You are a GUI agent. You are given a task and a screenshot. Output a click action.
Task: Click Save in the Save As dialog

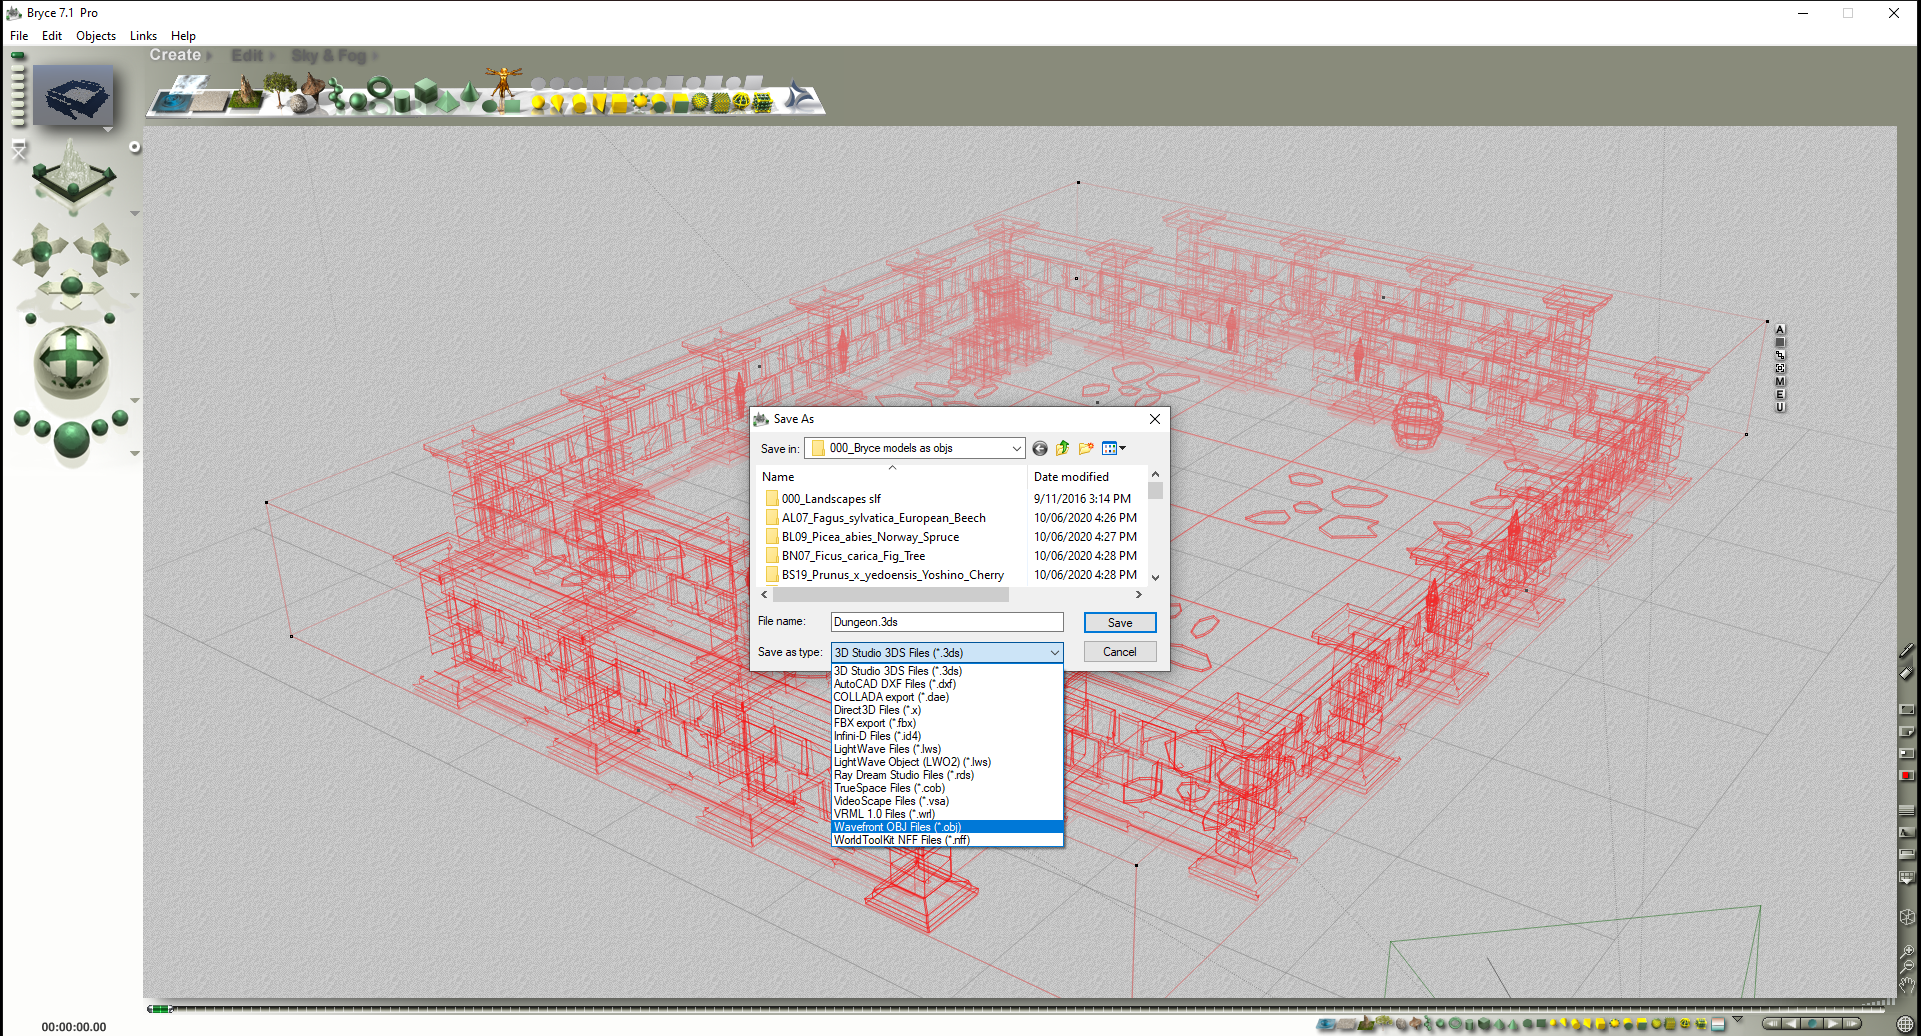click(1120, 623)
